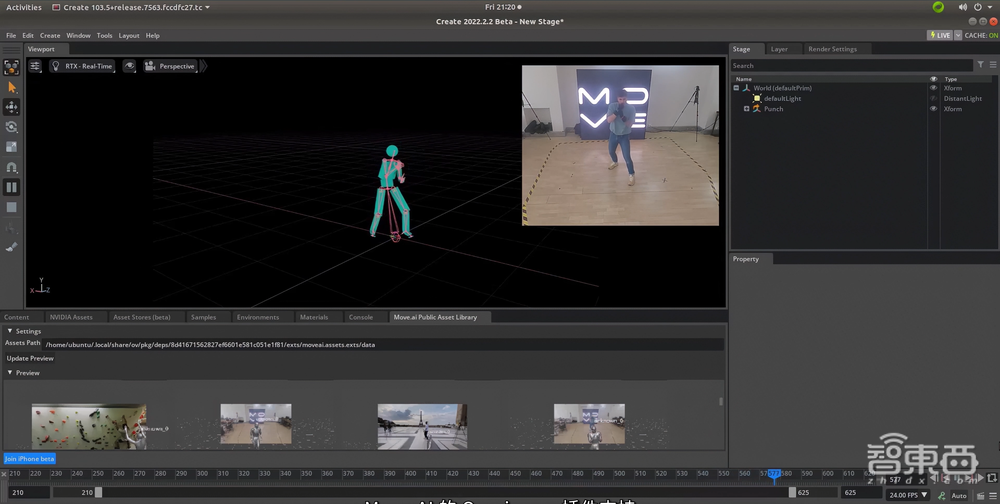
Task: Select the arrow selection tool
Action: 12,88
